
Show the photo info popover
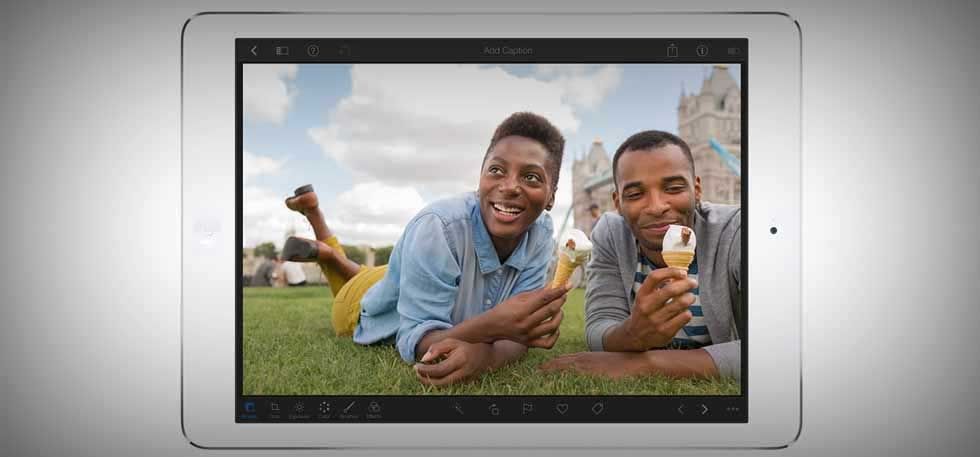point(702,50)
